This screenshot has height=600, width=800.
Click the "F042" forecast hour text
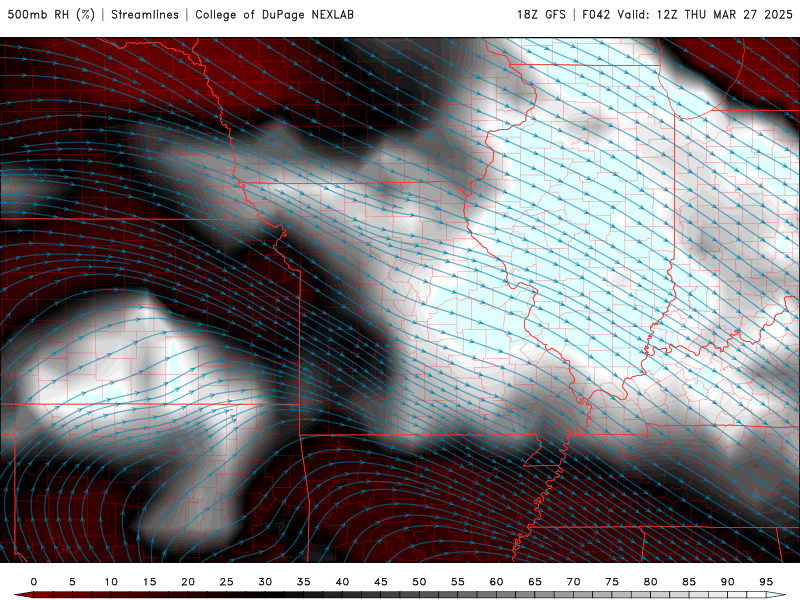(596, 15)
